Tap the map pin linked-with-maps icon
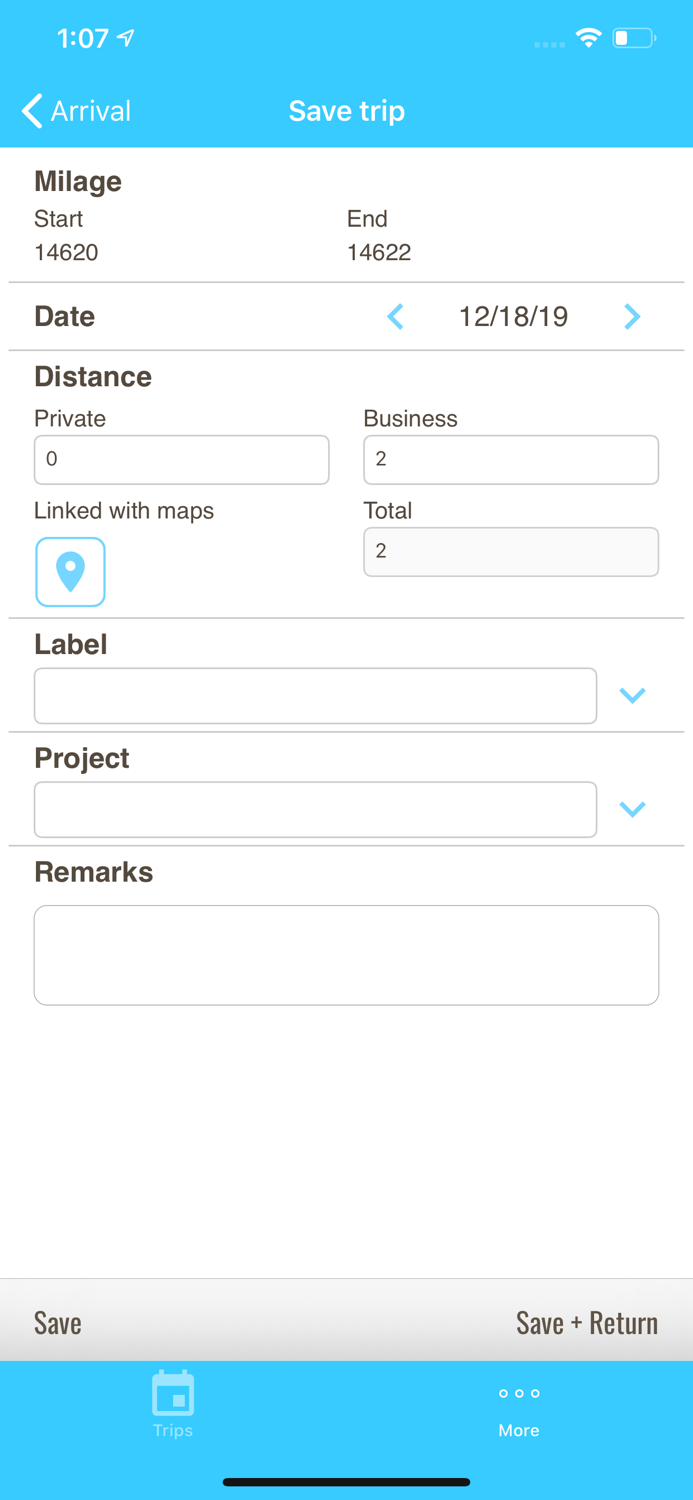The width and height of the screenshot is (693, 1500). (x=70, y=572)
